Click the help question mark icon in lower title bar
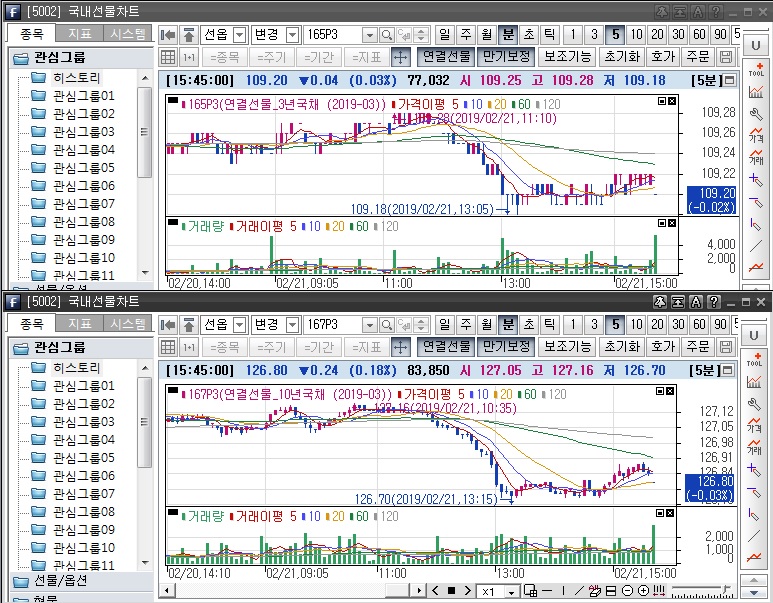The height and width of the screenshot is (603, 773). click(714, 302)
